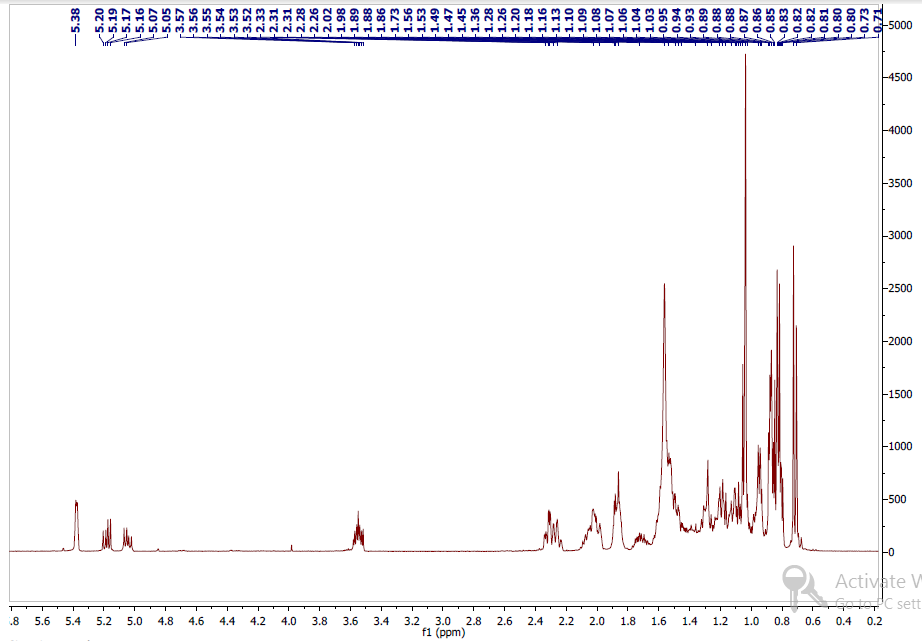Select the 4500 intensity axis value

(901, 77)
